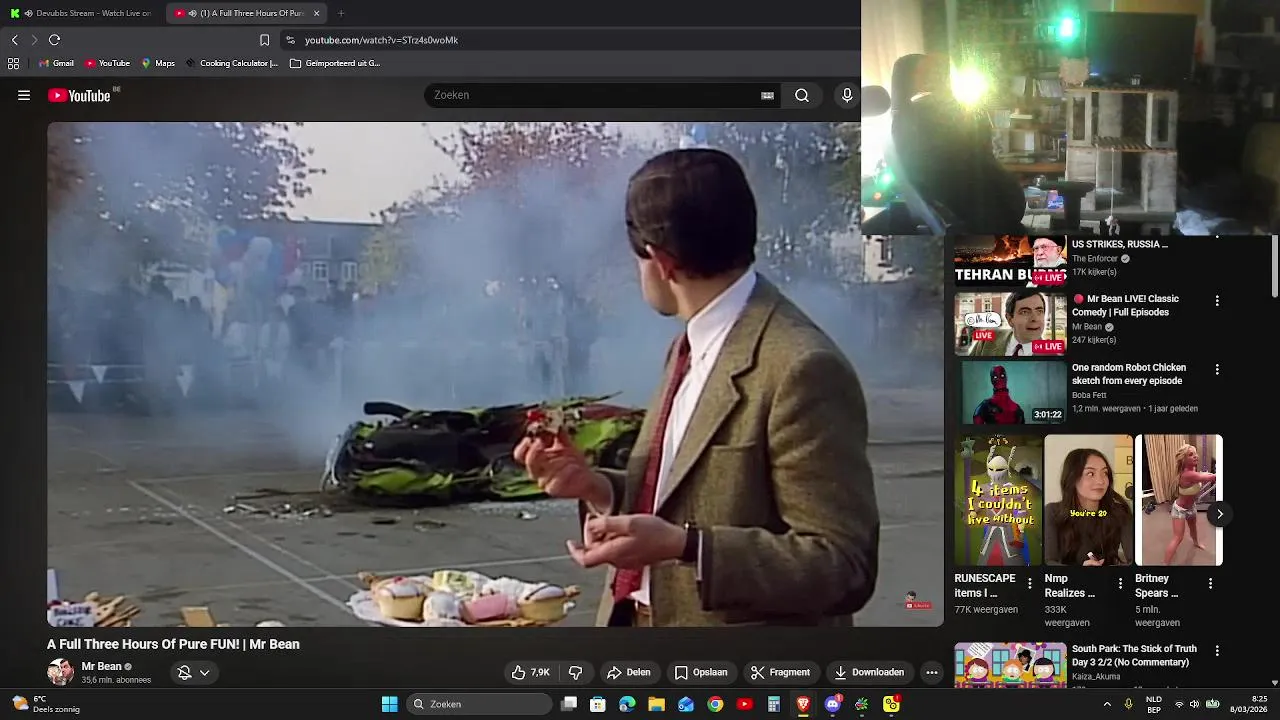The image size is (1280, 720).
Task: Open options menu for South Park video
Action: (1217, 650)
